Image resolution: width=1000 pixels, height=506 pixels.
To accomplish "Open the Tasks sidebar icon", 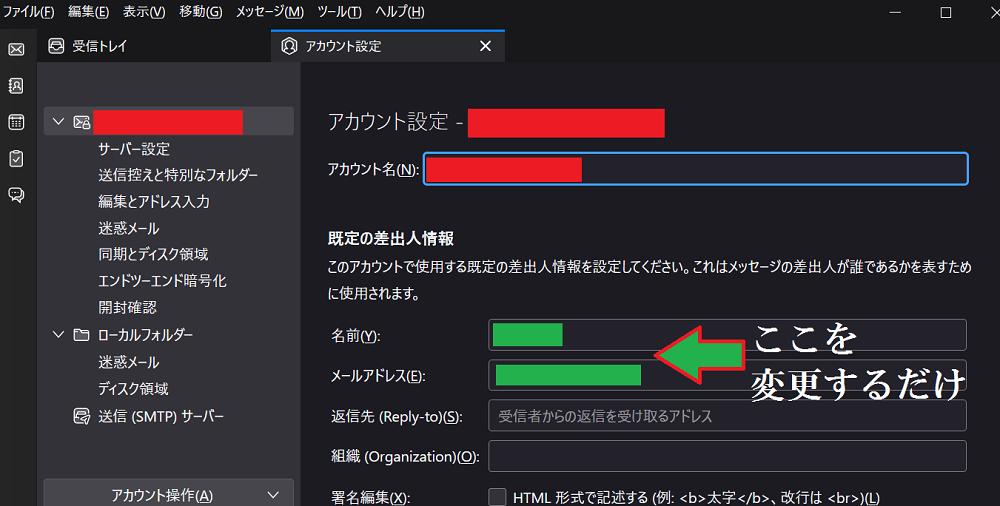I will [16, 158].
